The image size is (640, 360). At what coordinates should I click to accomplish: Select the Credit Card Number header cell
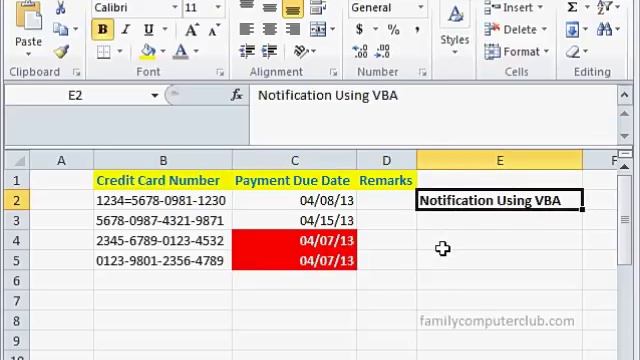click(163, 180)
